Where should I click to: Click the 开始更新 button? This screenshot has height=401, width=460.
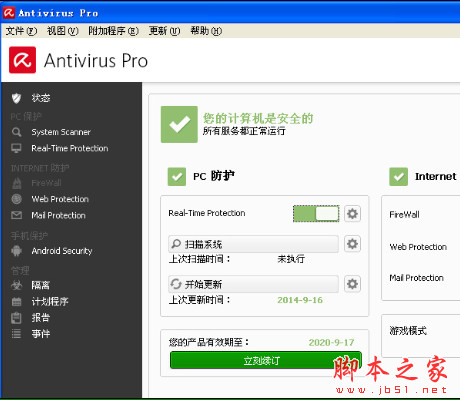[253, 284]
